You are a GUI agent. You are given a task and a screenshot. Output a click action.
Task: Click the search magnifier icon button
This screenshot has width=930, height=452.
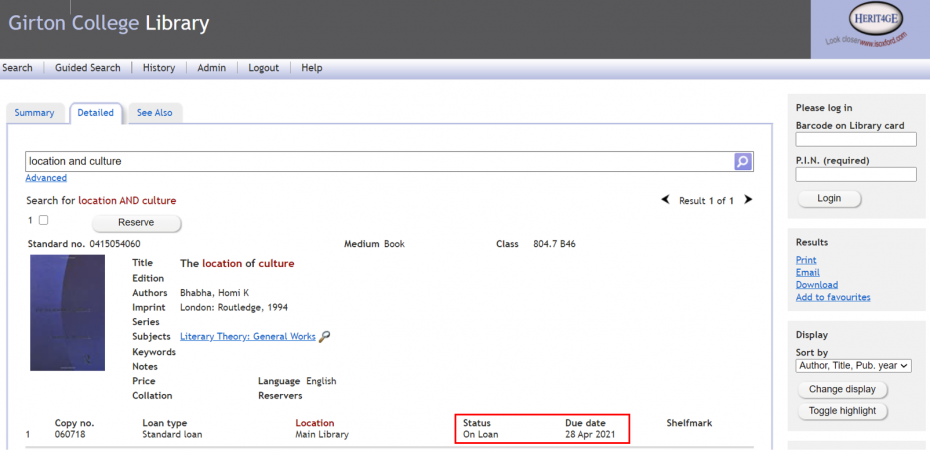click(743, 161)
